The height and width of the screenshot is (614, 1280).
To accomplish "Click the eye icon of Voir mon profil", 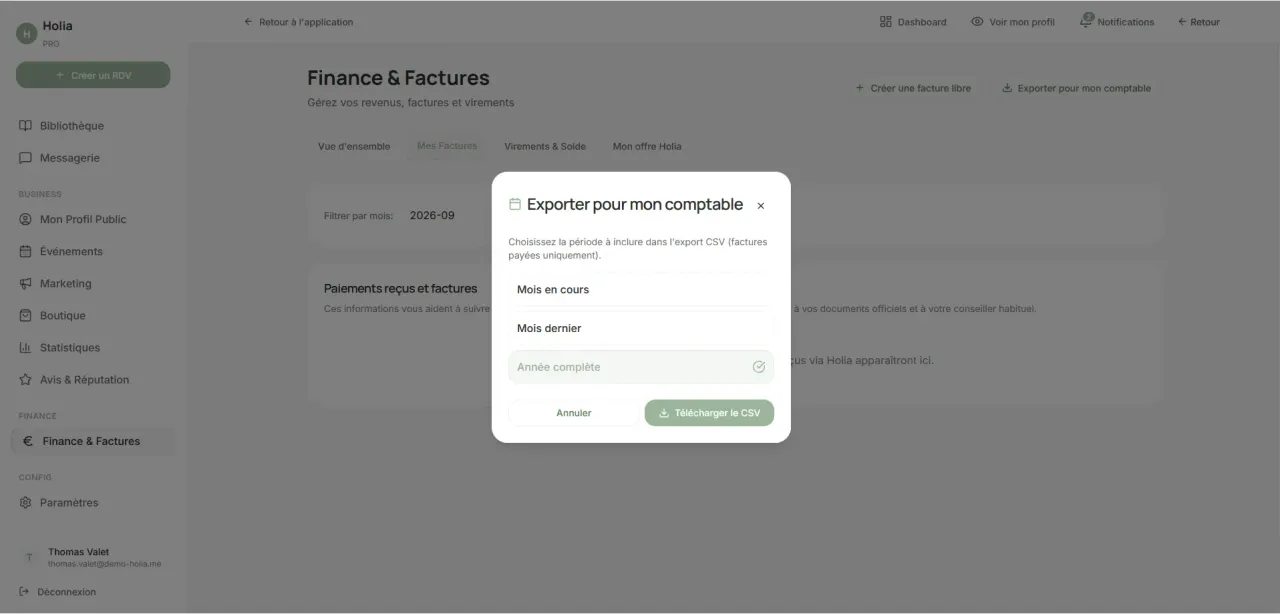I will pyautogui.click(x=977, y=22).
